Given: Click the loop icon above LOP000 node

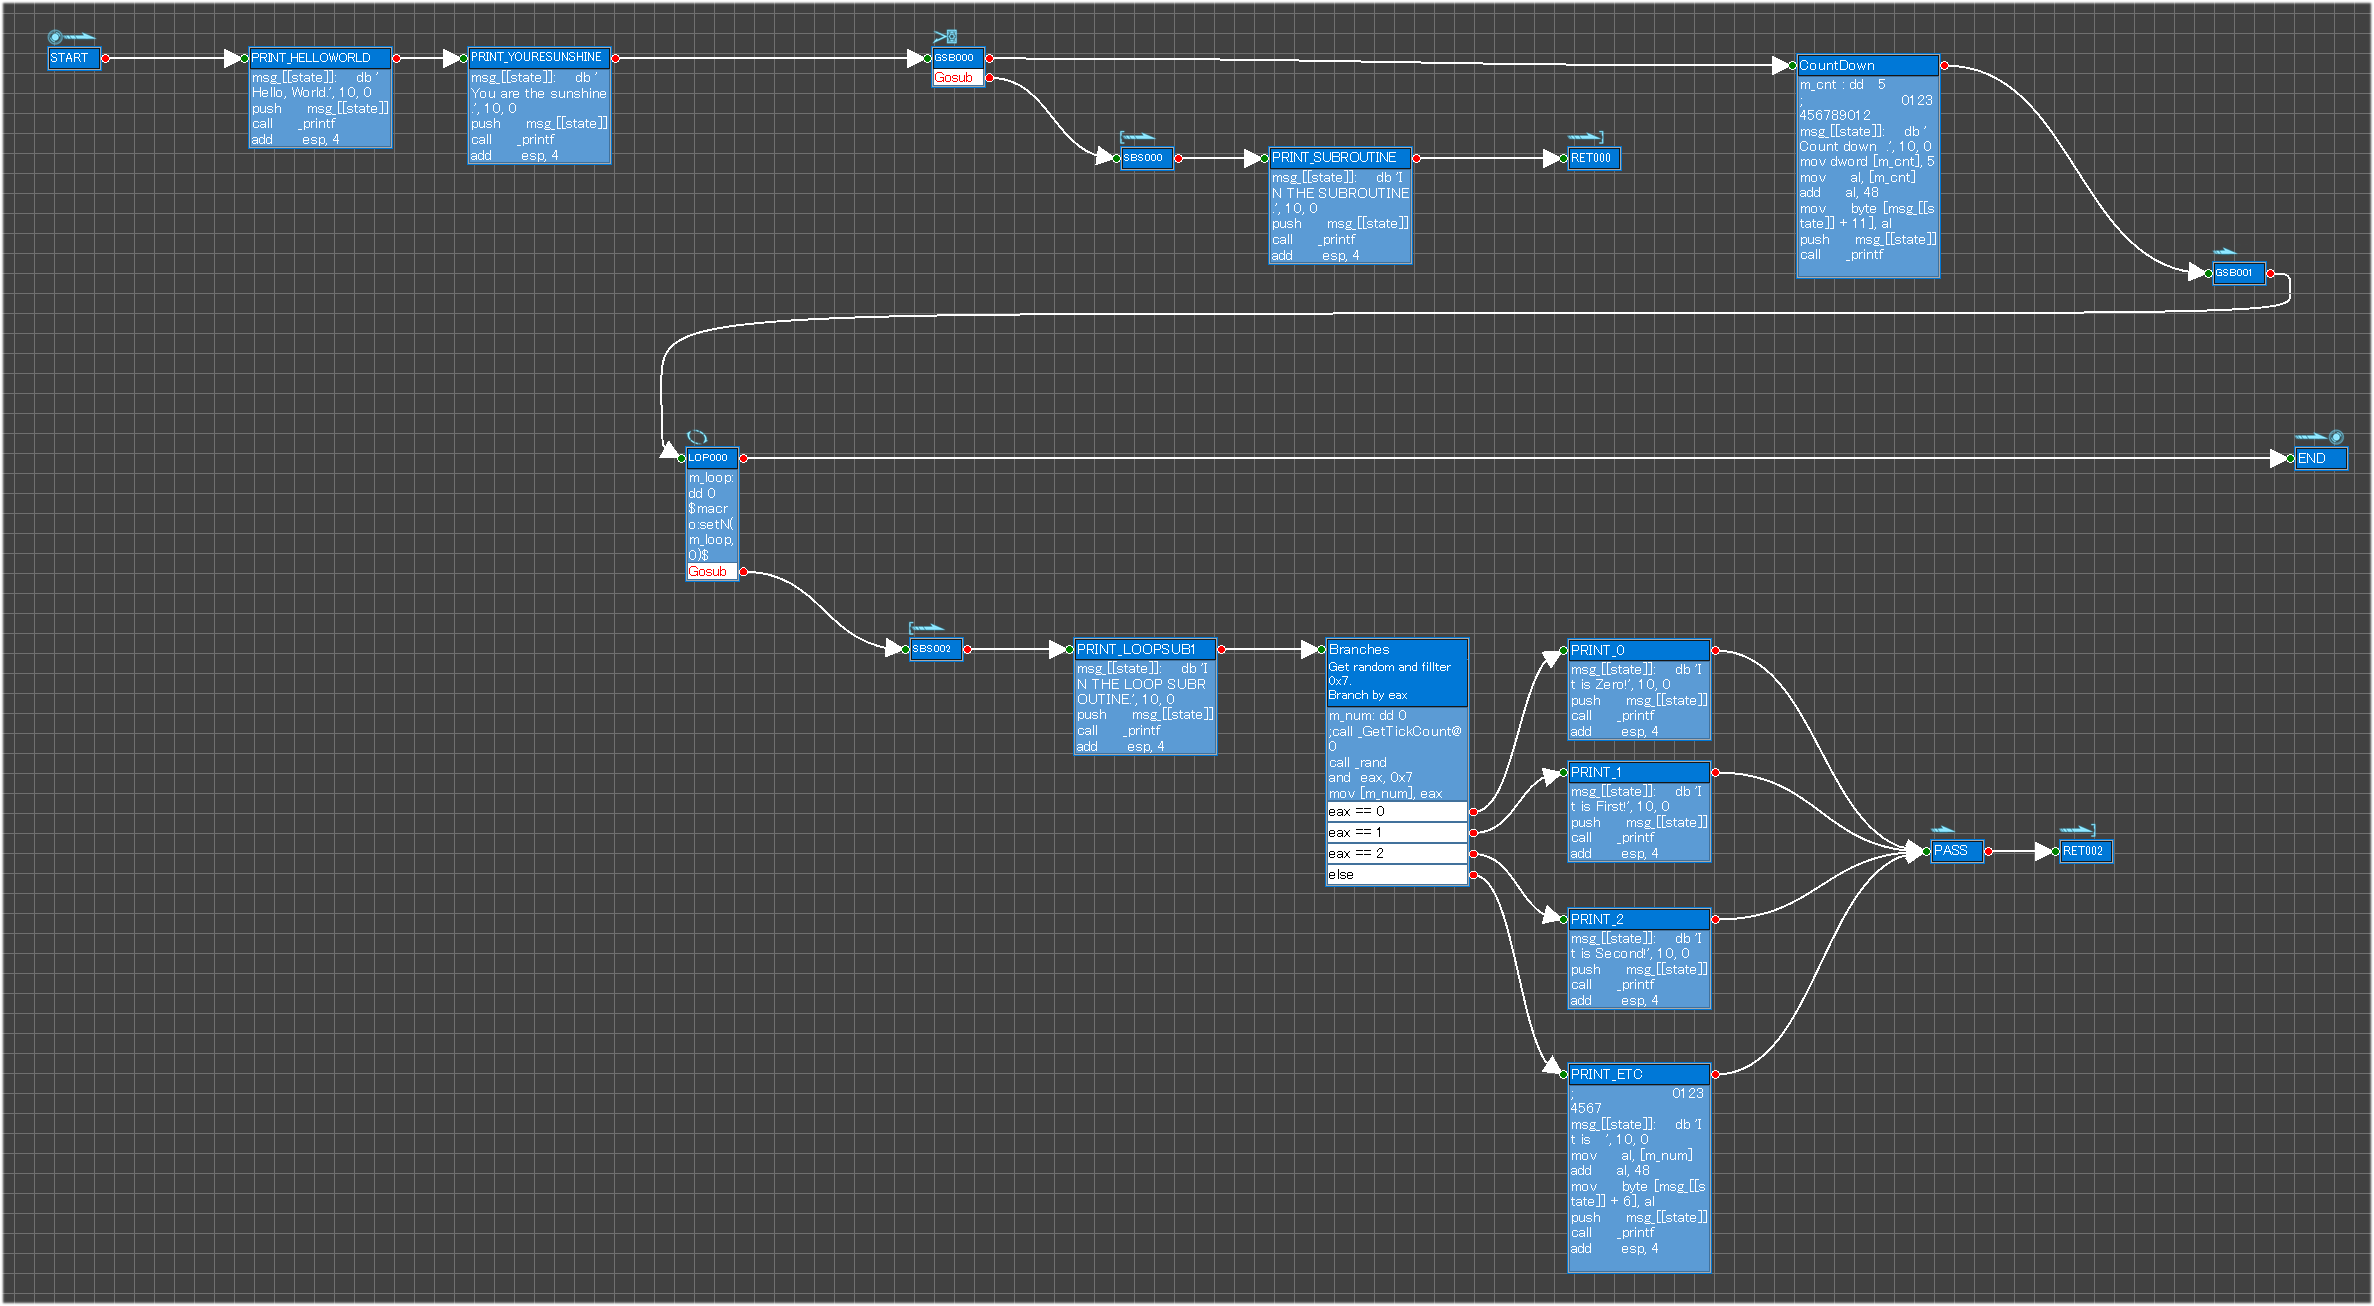Looking at the screenshot, I should point(697,437).
